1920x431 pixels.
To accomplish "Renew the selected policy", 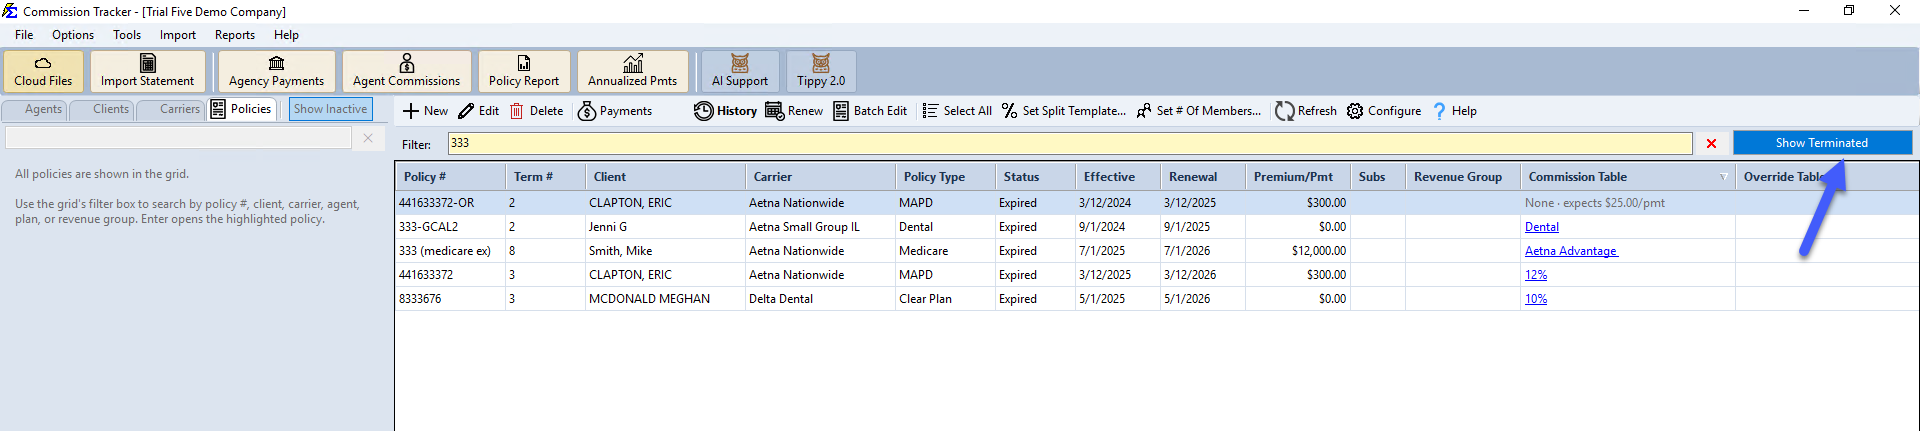I will (x=794, y=111).
